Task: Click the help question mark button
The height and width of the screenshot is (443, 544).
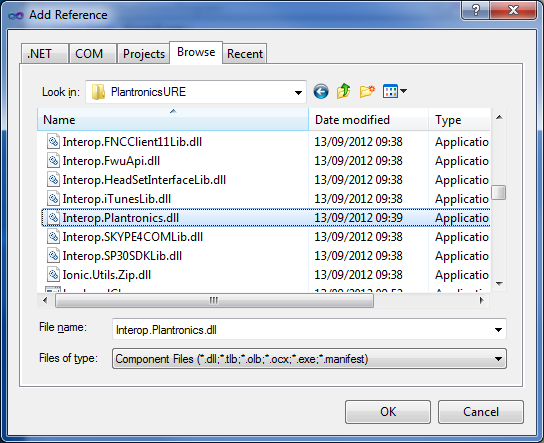Action: 476,10
